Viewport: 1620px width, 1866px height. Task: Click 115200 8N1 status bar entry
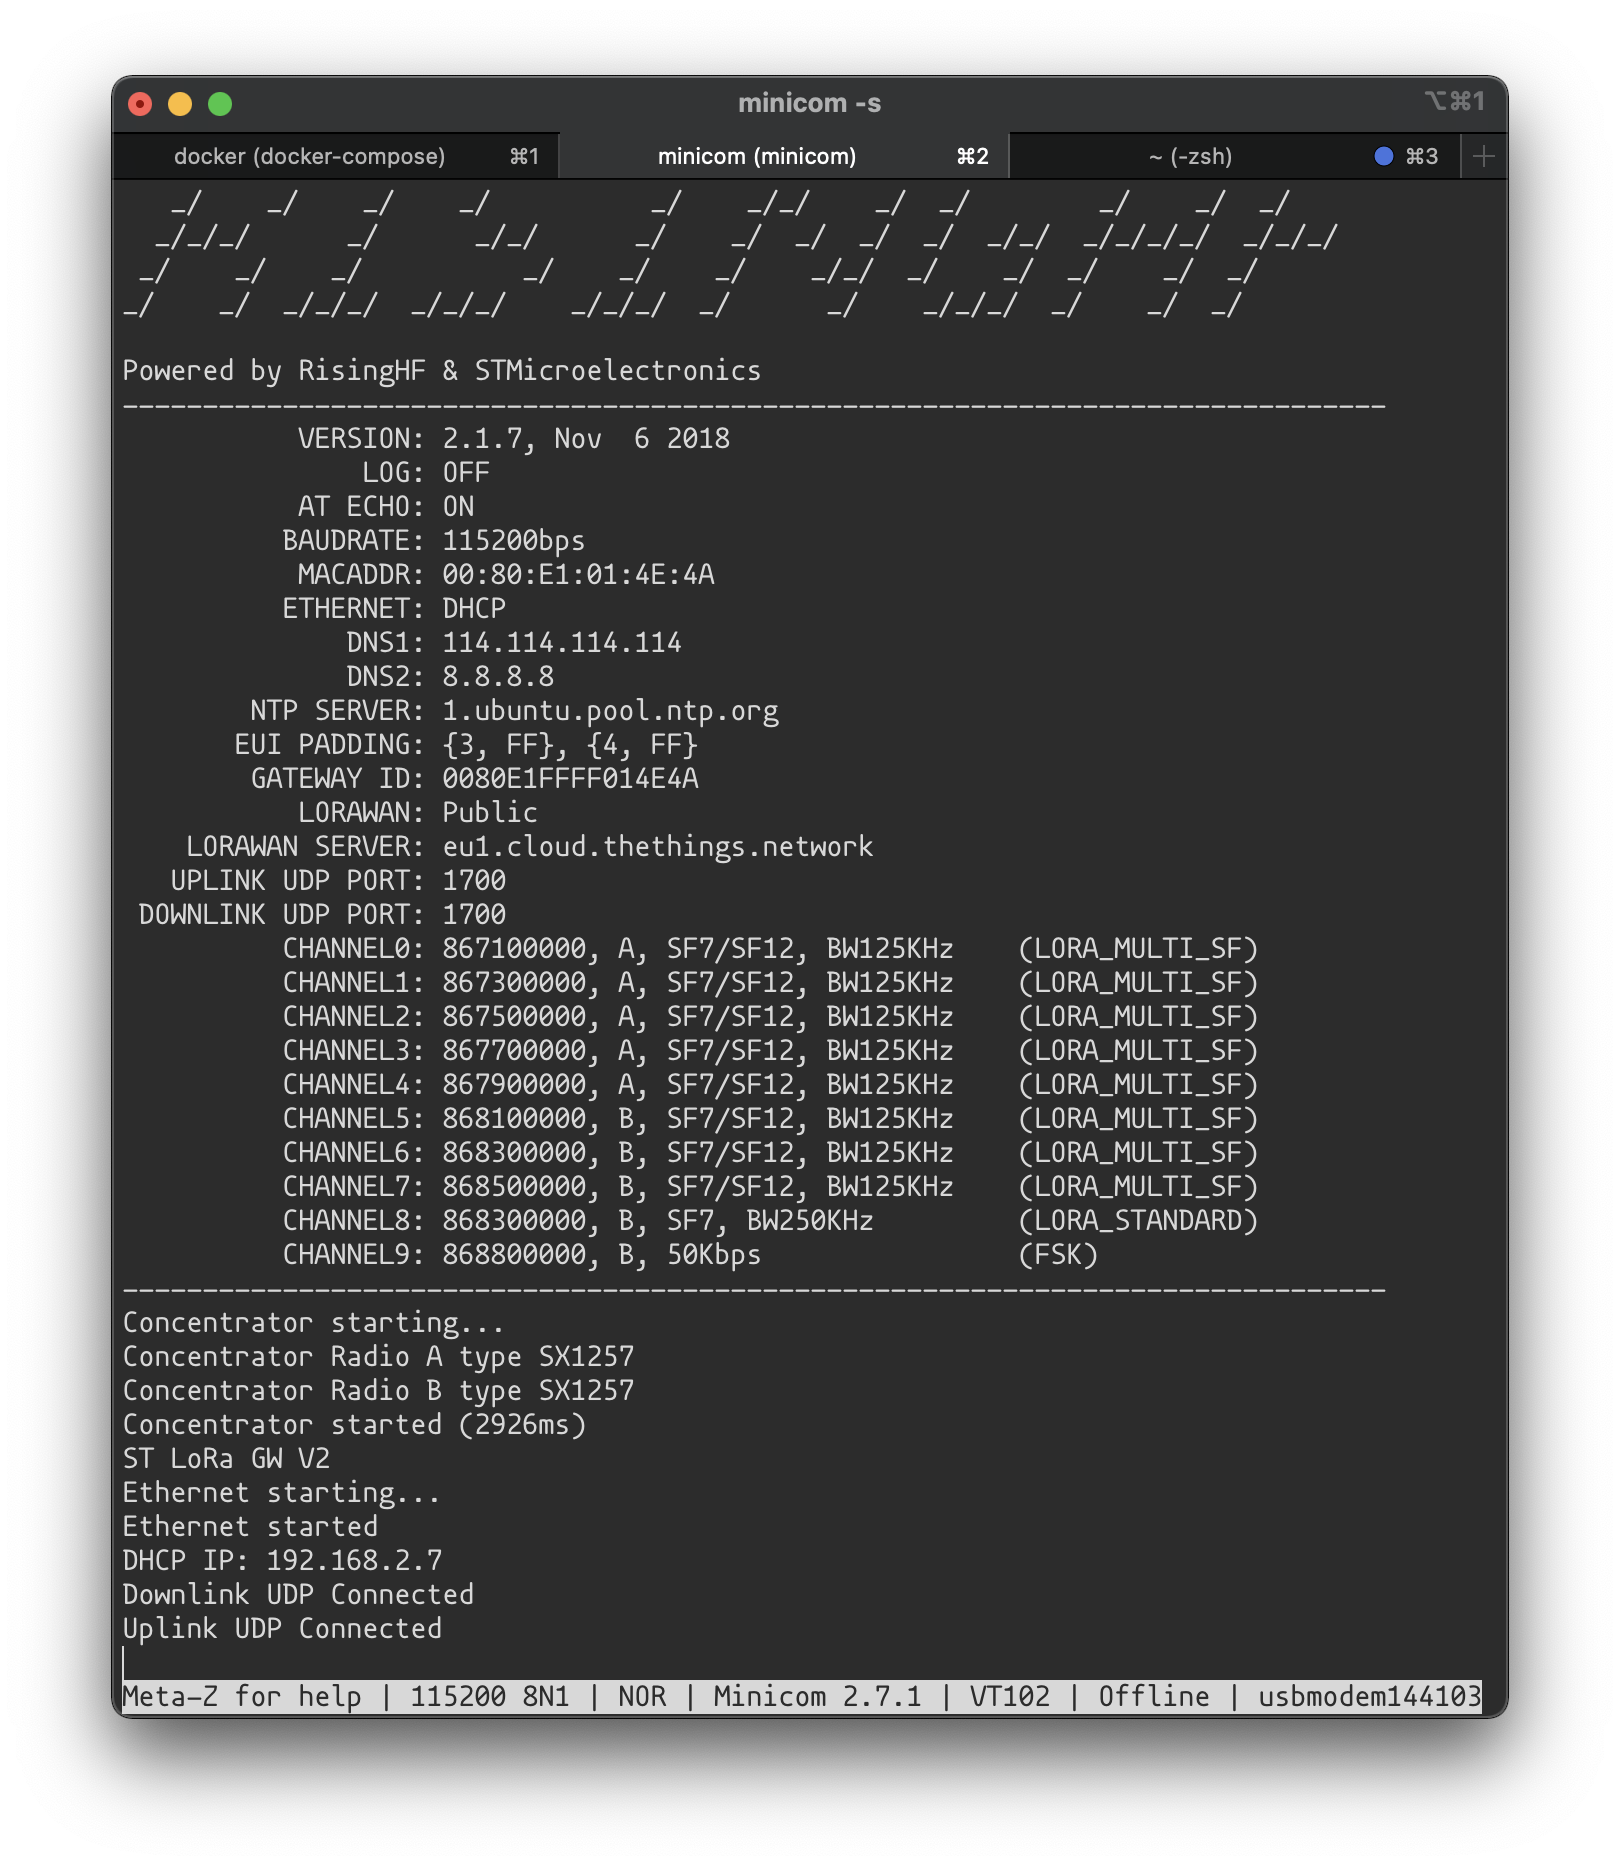click(490, 1697)
